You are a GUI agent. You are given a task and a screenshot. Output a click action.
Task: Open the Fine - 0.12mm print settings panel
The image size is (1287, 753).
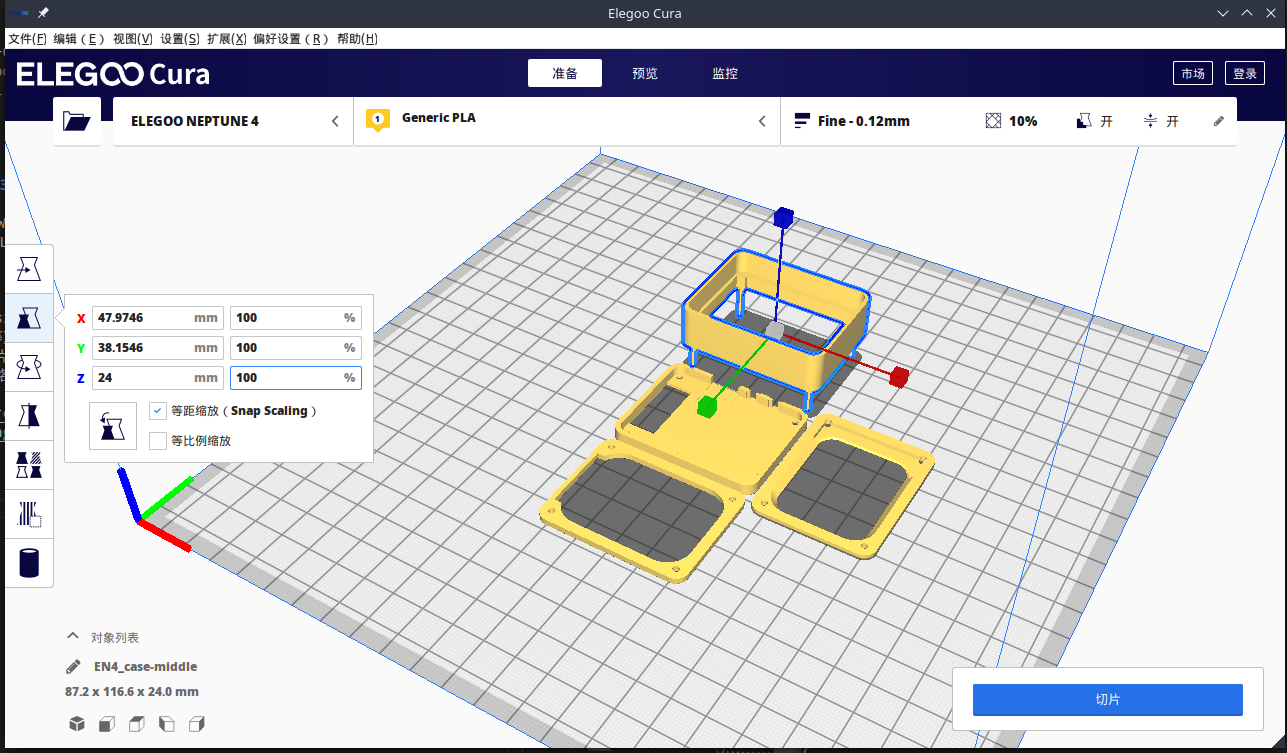pos(1008,121)
